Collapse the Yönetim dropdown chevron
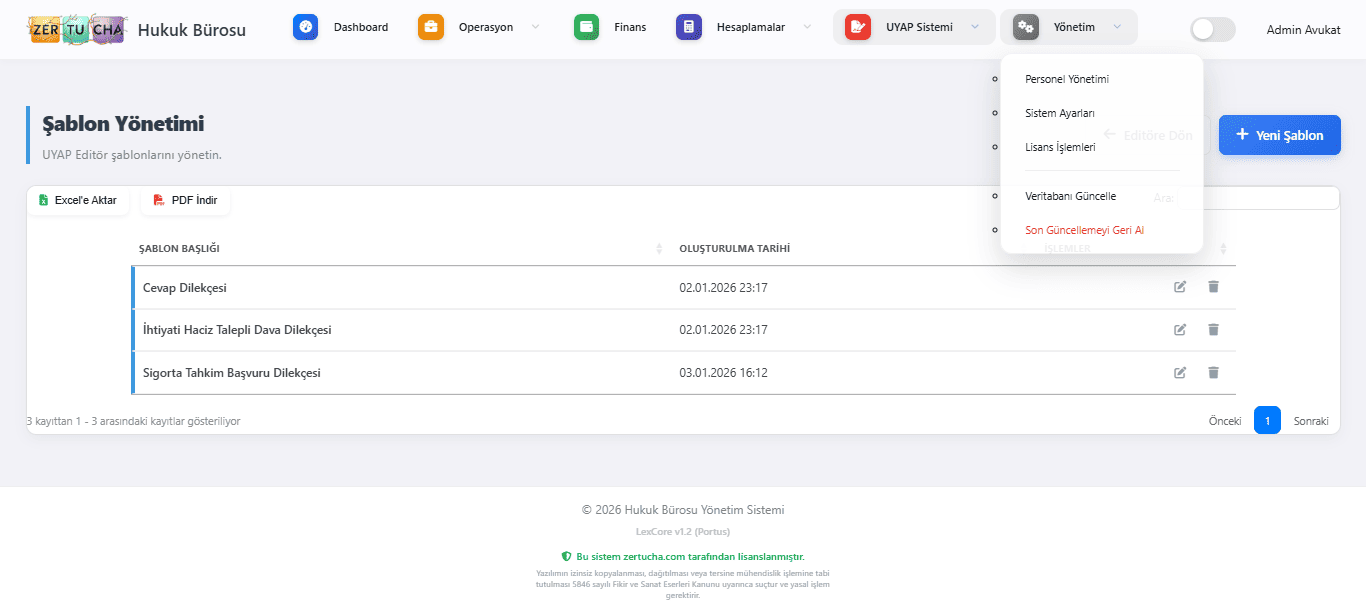 point(1117,27)
